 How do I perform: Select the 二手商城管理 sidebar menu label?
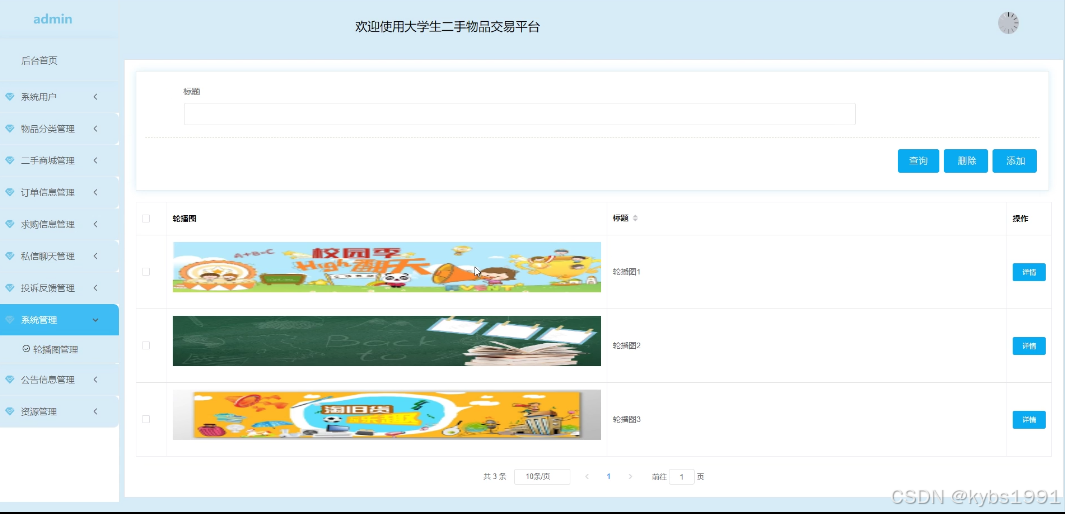point(48,161)
